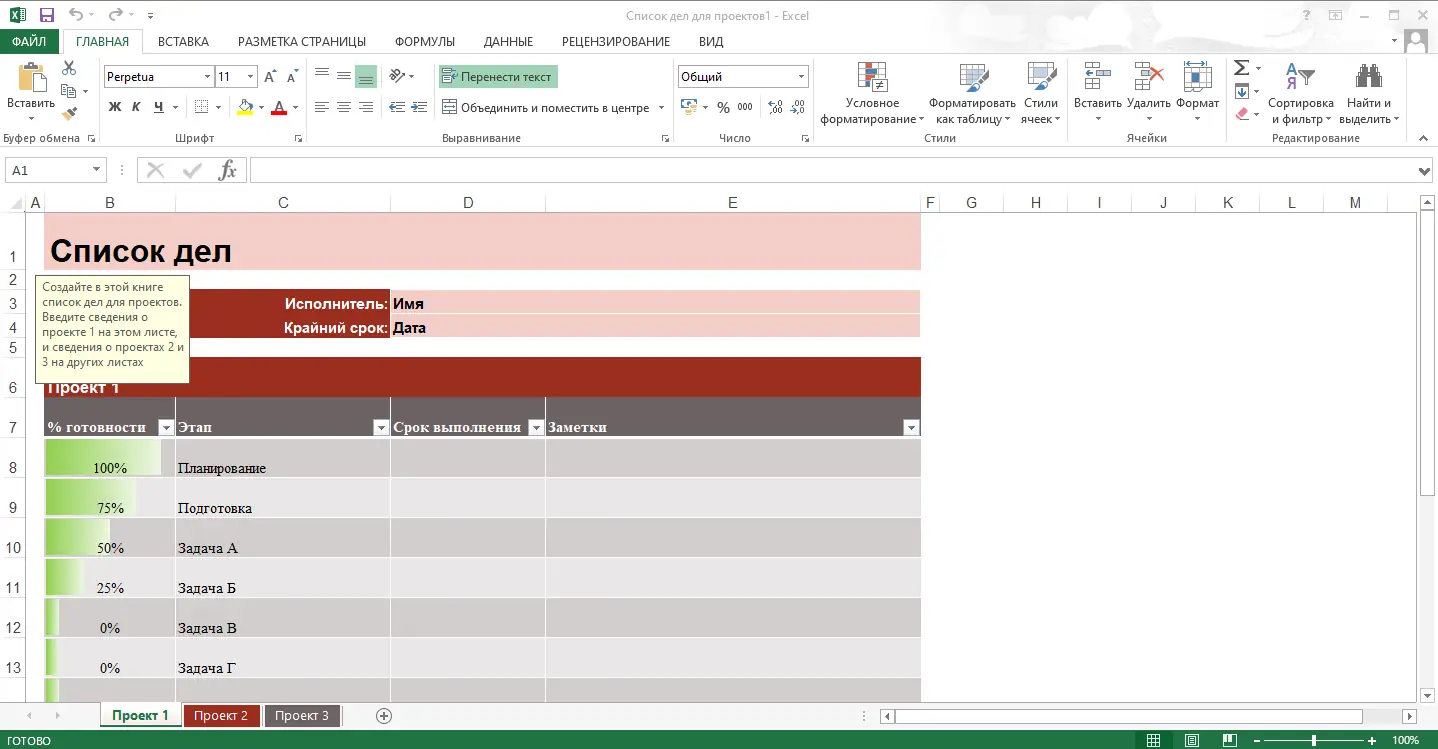Open the Perpetua font name dropdown
1438x749 pixels.
click(207, 77)
